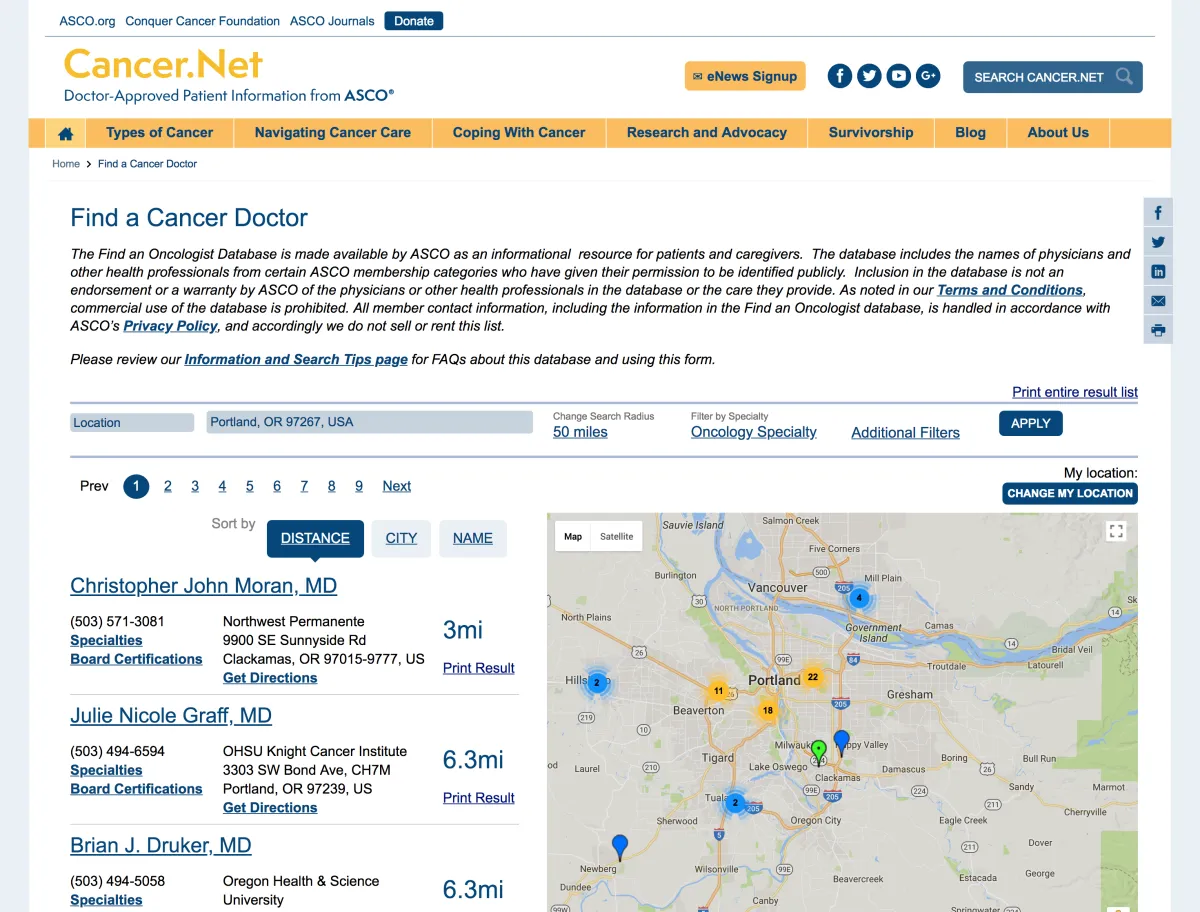Click Home in the breadcrumb

[66, 164]
